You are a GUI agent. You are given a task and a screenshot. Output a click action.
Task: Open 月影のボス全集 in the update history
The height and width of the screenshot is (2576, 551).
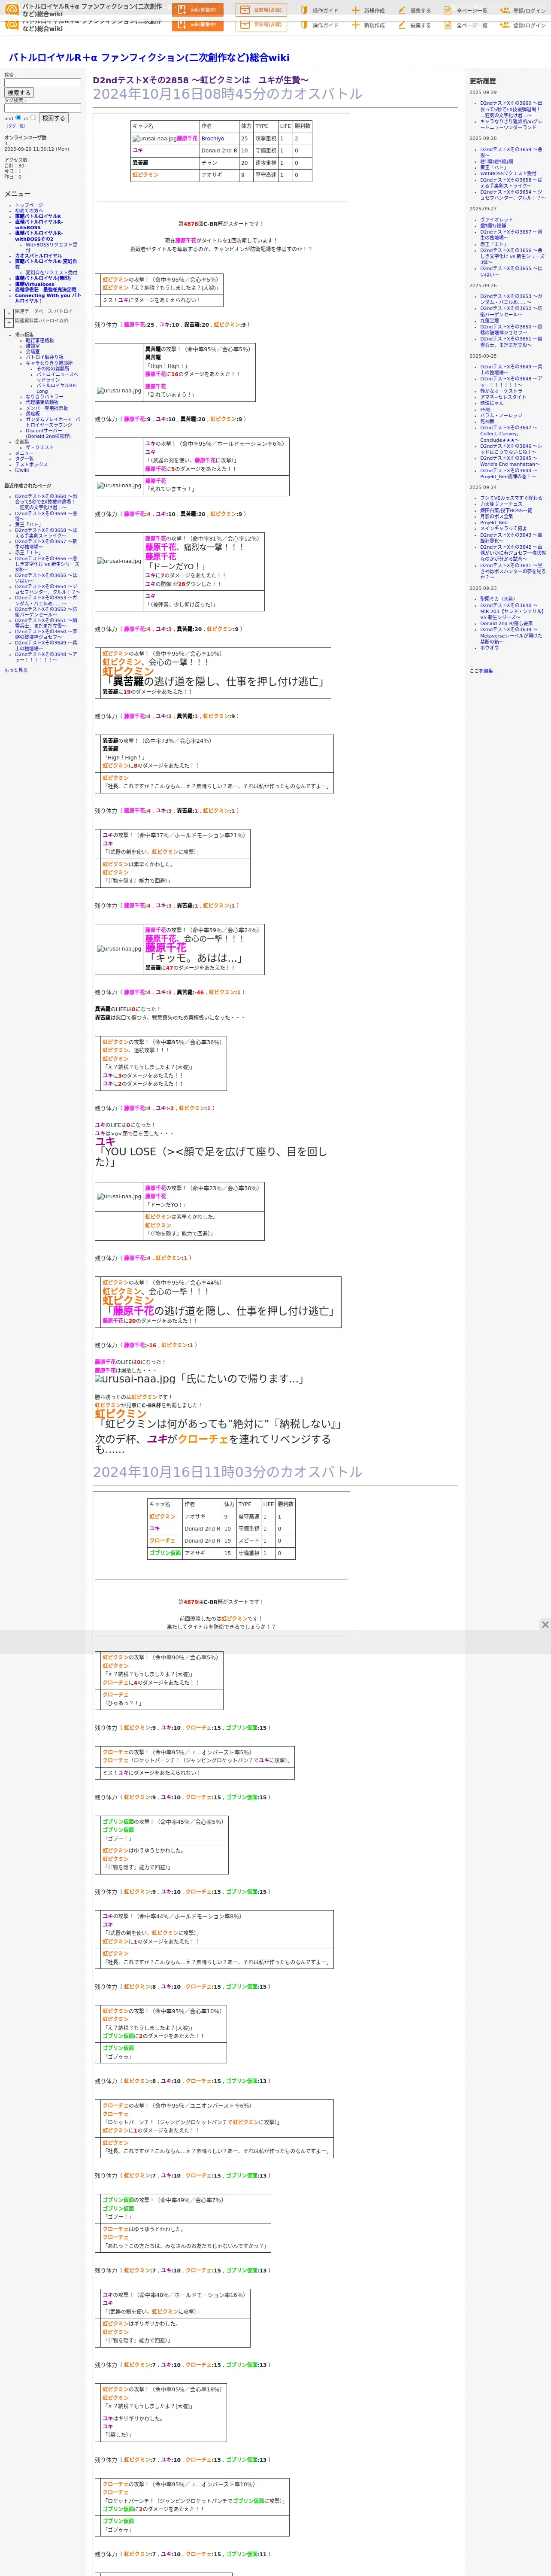click(496, 516)
